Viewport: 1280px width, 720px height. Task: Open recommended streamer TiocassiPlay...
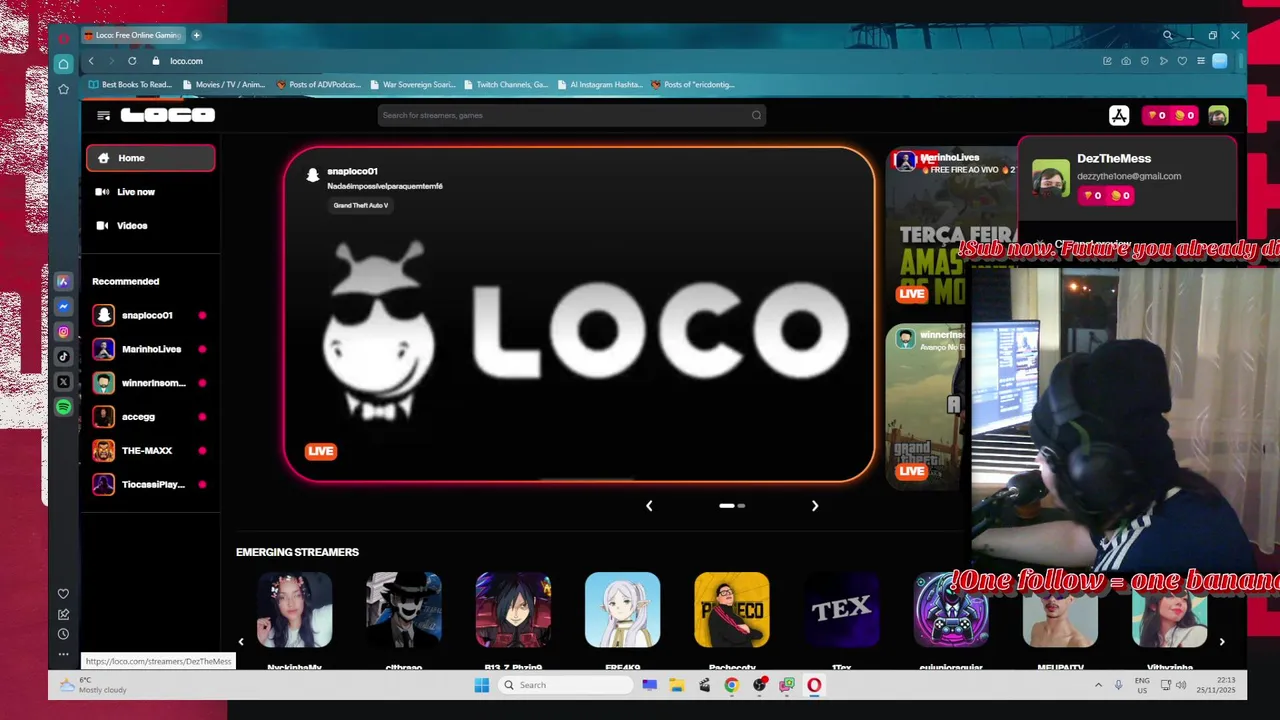click(150, 485)
